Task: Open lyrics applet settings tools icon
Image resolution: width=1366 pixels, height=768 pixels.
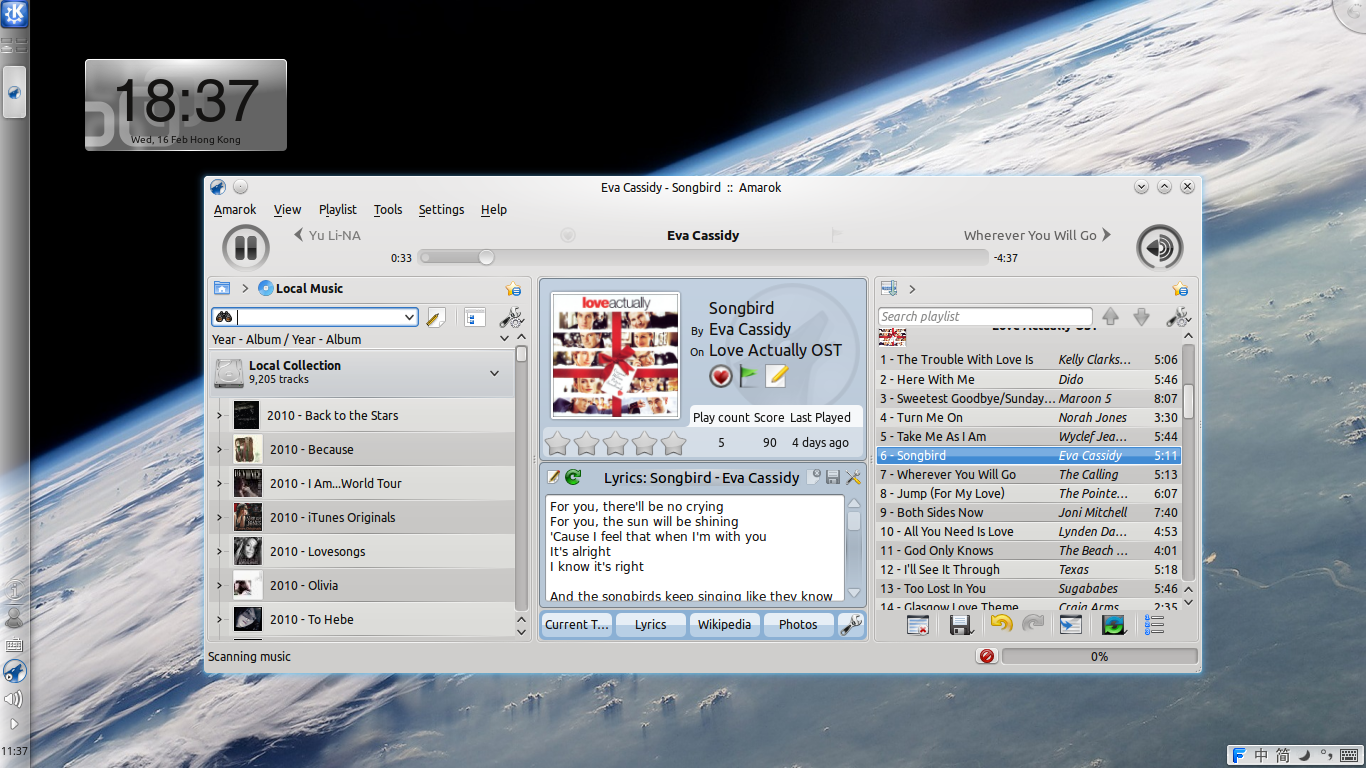Action: [853, 477]
